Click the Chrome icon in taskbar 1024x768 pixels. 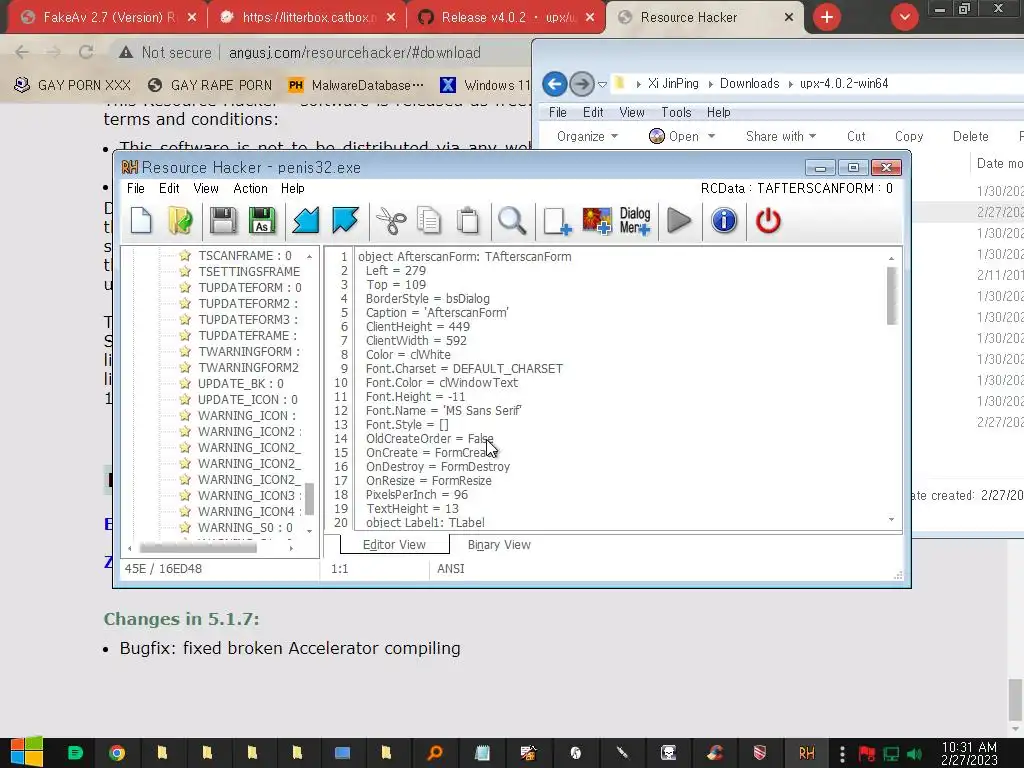pyautogui.click(x=117, y=753)
